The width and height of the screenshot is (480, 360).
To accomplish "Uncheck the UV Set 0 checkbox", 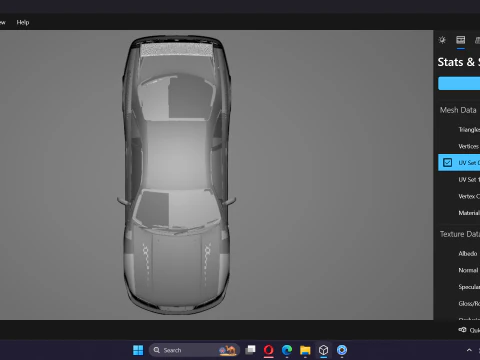I will click(x=447, y=163).
